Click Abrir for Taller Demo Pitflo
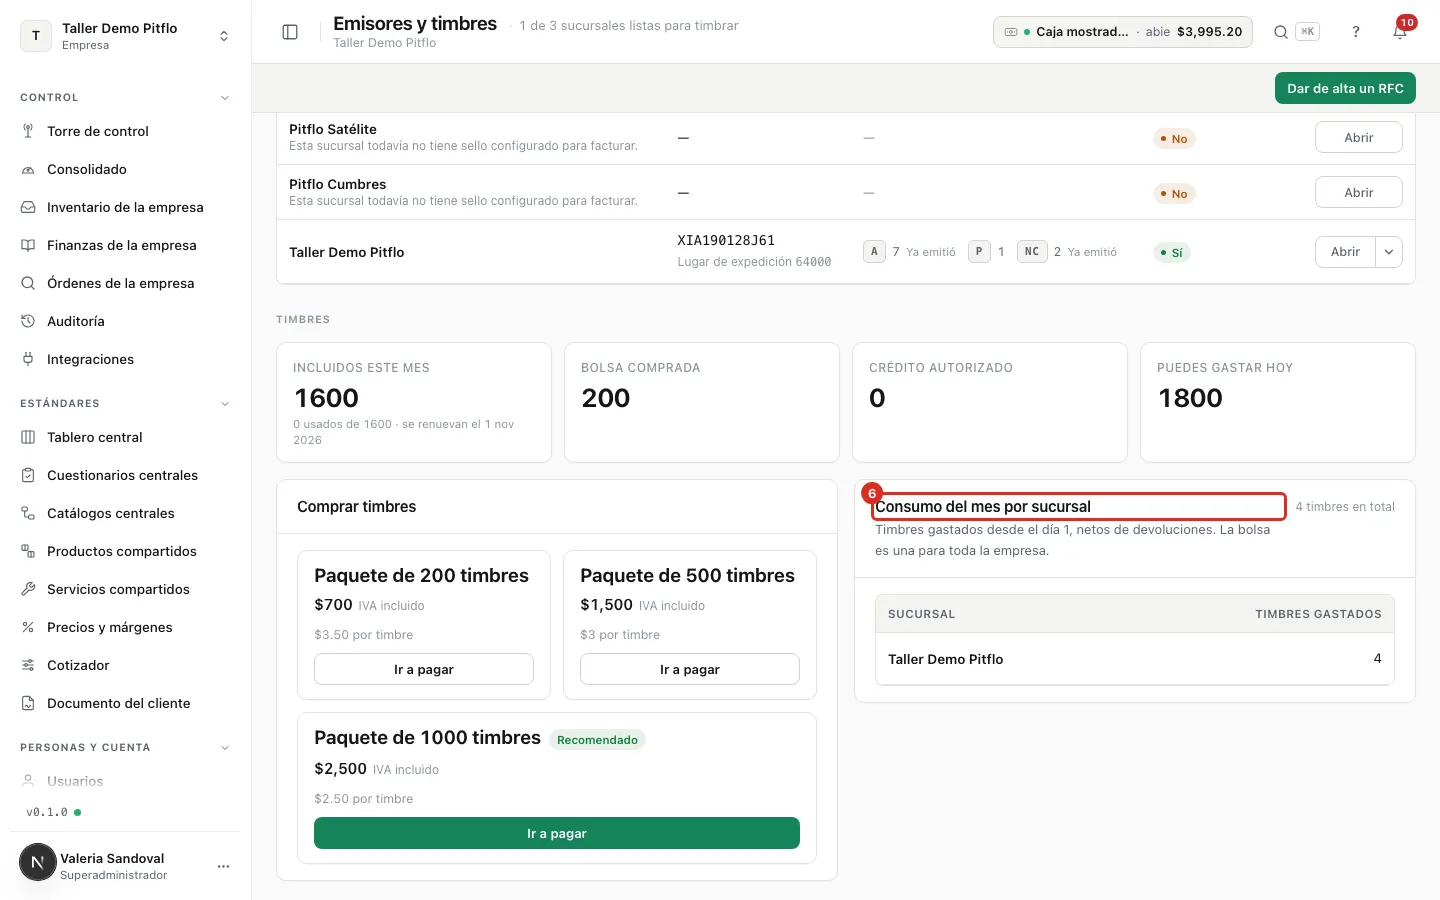The width and height of the screenshot is (1440, 900). tap(1345, 252)
